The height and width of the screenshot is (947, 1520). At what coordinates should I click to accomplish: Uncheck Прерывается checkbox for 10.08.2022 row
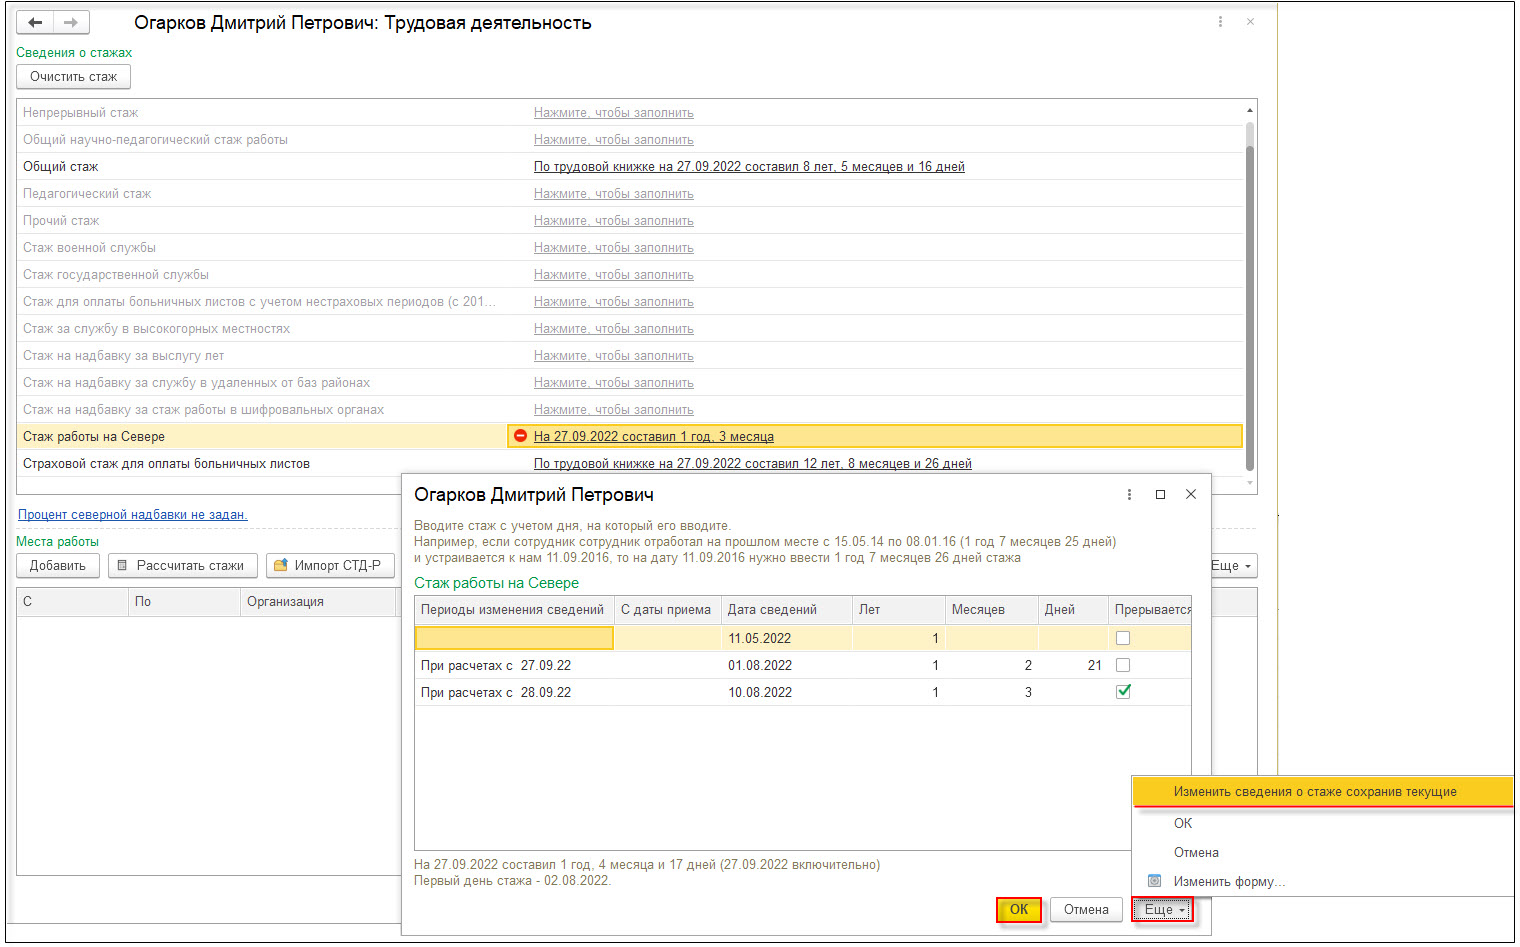tap(1123, 692)
